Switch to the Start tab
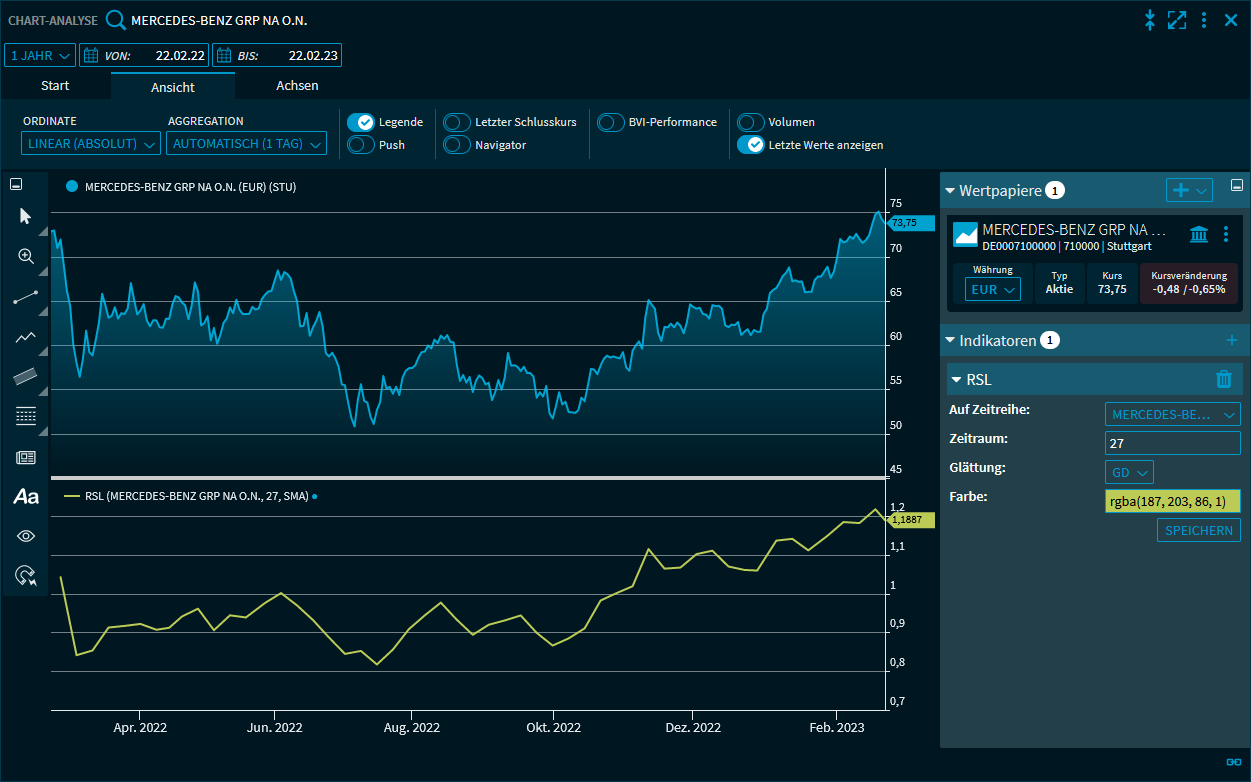Screen dimensions: 1251x782 click(x=55, y=86)
